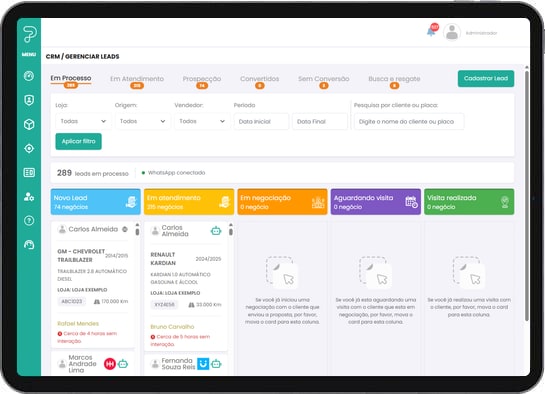Open the shield user icon in sidebar
This screenshot has height=394, width=545.
tap(29, 100)
